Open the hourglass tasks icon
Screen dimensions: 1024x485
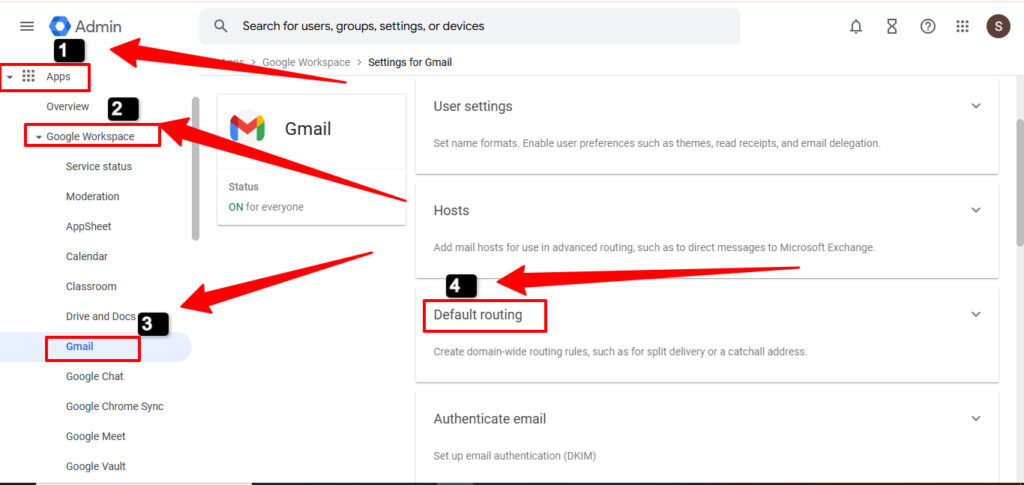[x=892, y=26]
